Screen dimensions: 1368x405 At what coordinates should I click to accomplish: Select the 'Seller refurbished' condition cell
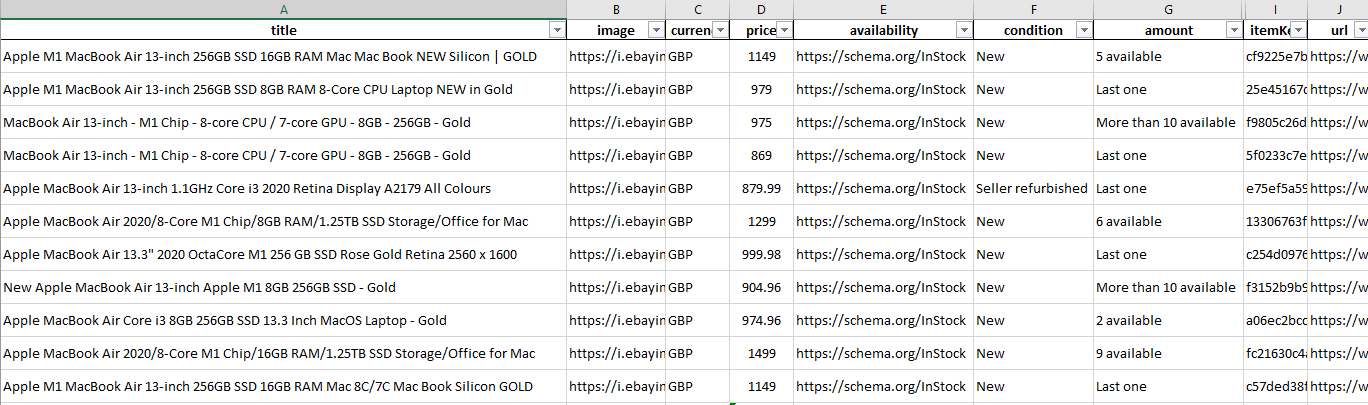click(x=1033, y=189)
